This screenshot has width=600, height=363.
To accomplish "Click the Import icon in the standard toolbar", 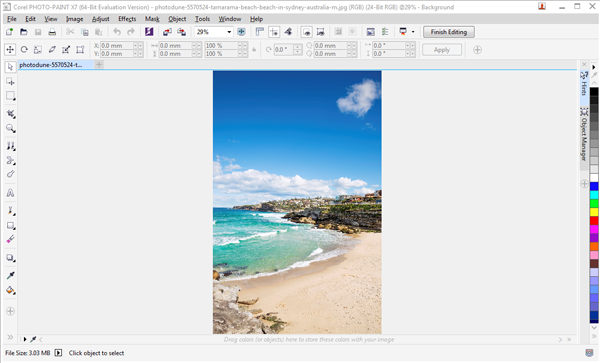I will [167, 32].
